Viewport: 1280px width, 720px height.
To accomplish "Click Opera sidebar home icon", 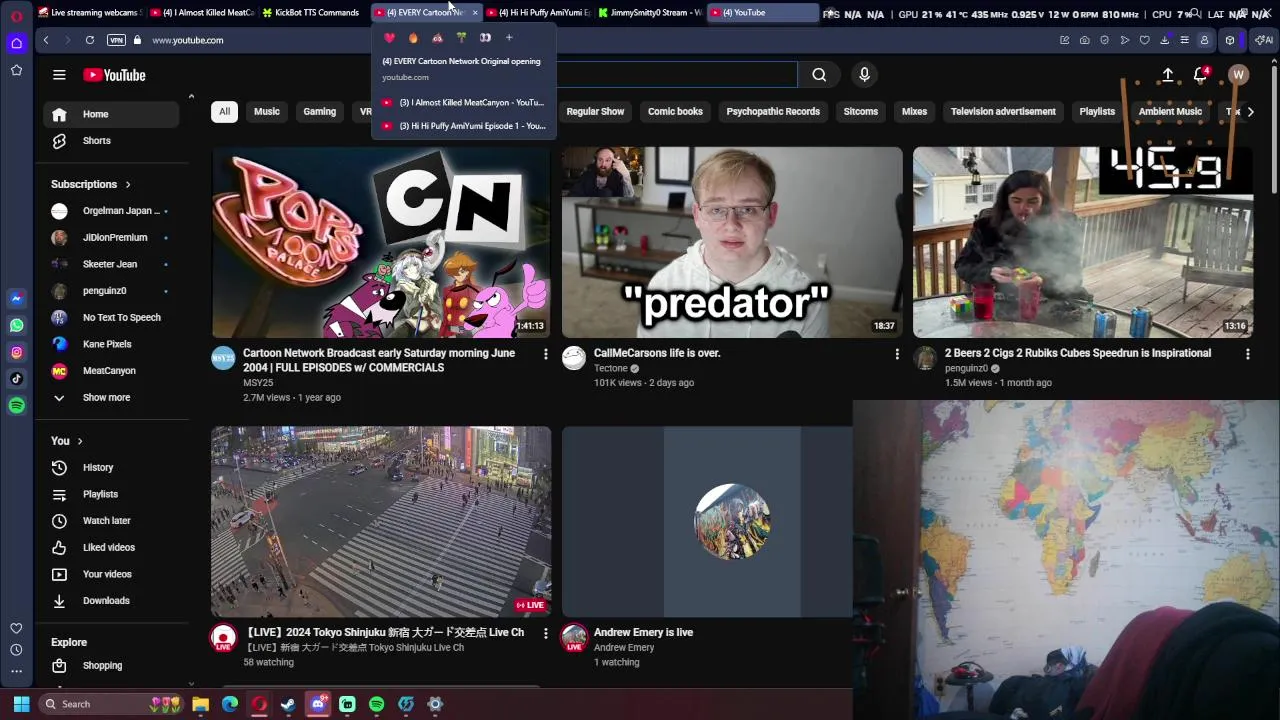I will (16, 43).
